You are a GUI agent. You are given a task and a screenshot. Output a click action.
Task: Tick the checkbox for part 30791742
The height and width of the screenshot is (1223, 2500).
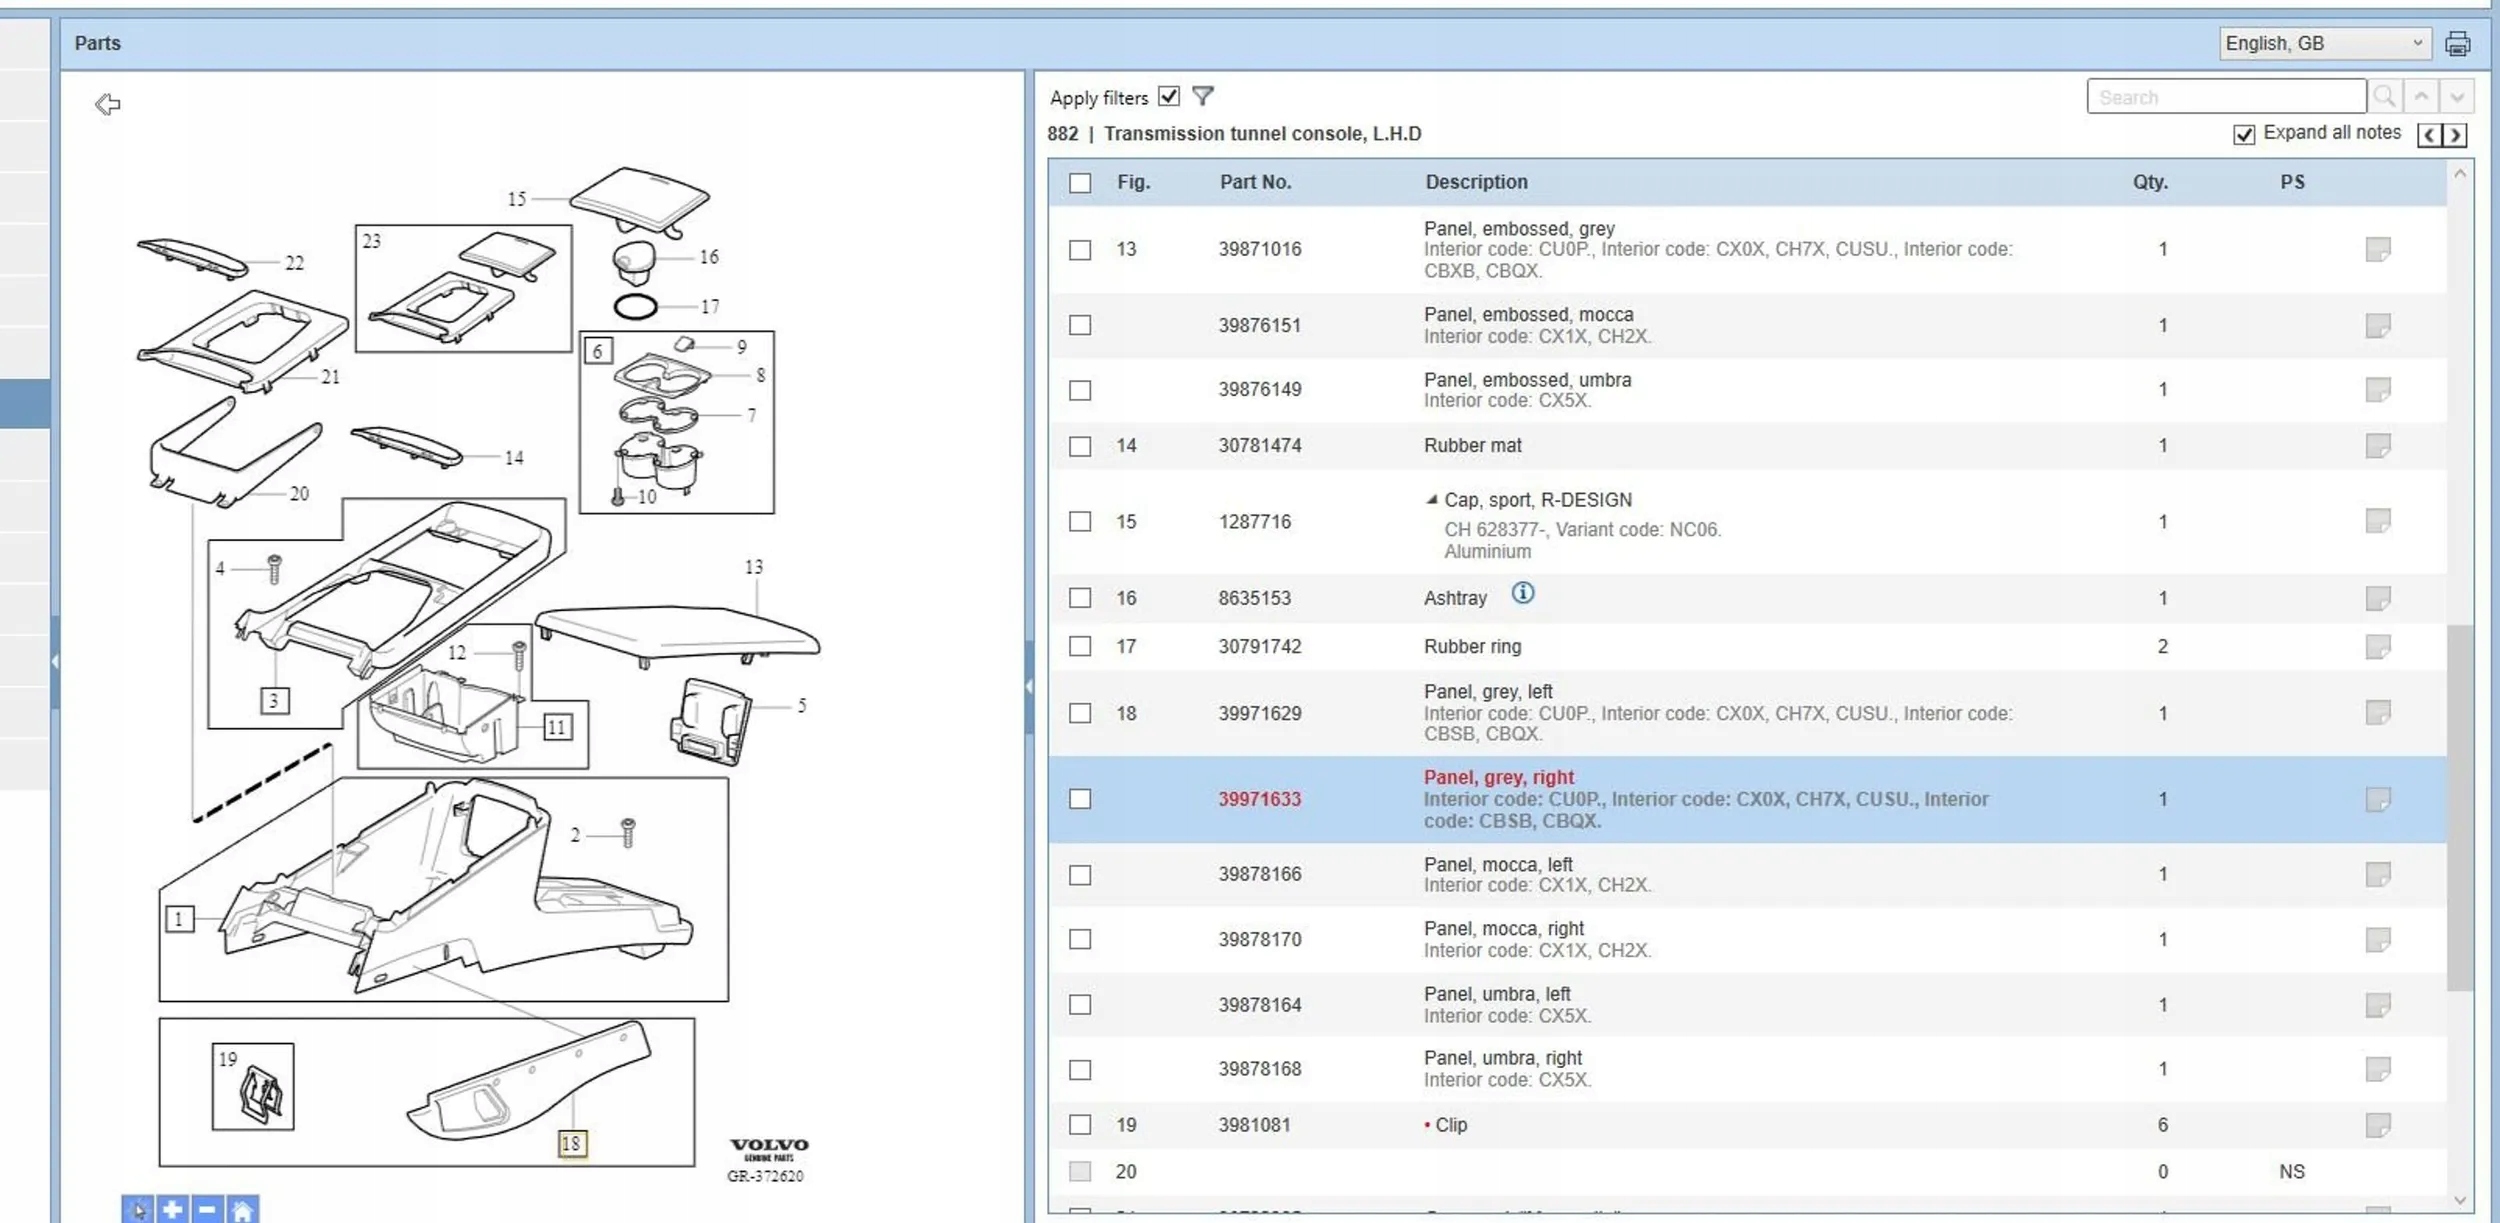[x=1080, y=646]
